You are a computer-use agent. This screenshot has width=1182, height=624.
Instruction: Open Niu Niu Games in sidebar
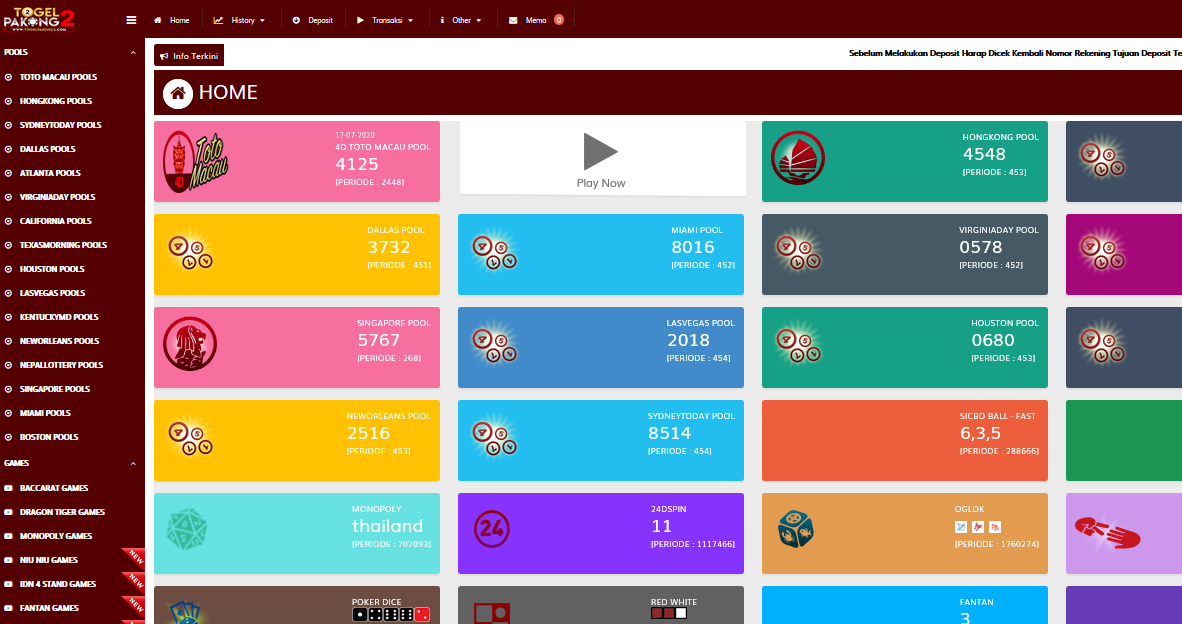(x=49, y=561)
